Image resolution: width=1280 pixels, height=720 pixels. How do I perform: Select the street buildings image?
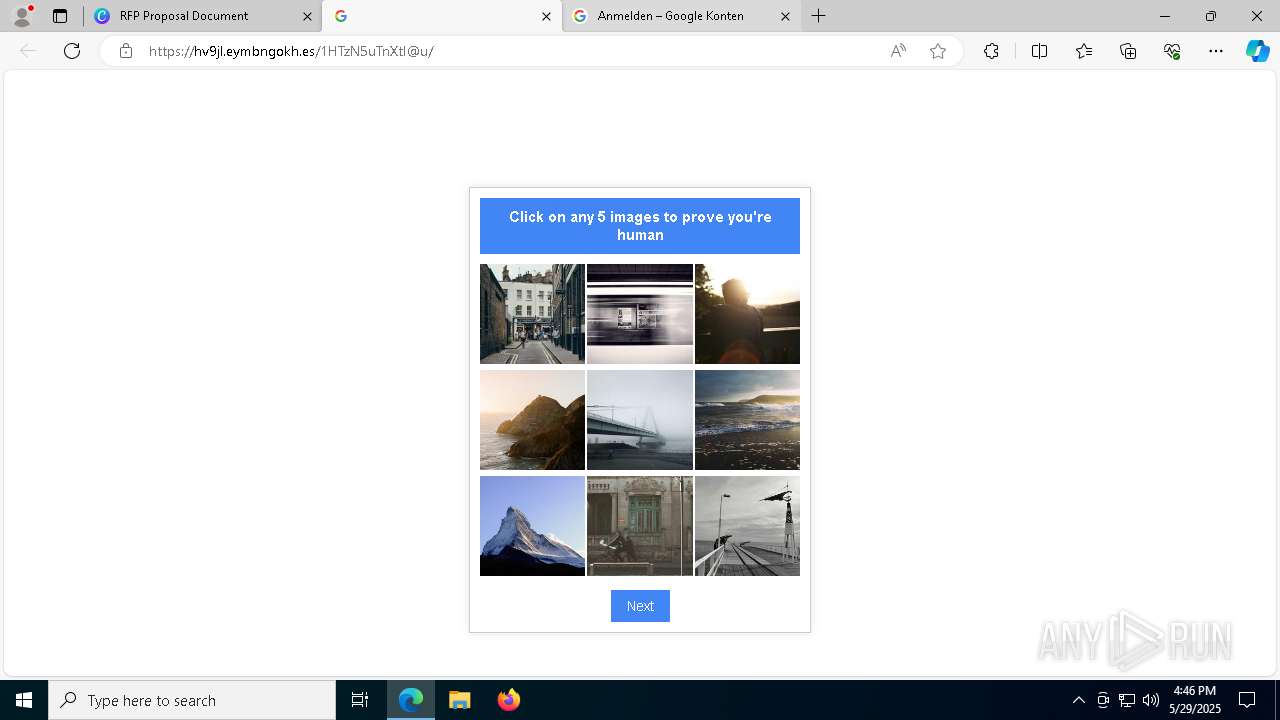tap(532, 314)
